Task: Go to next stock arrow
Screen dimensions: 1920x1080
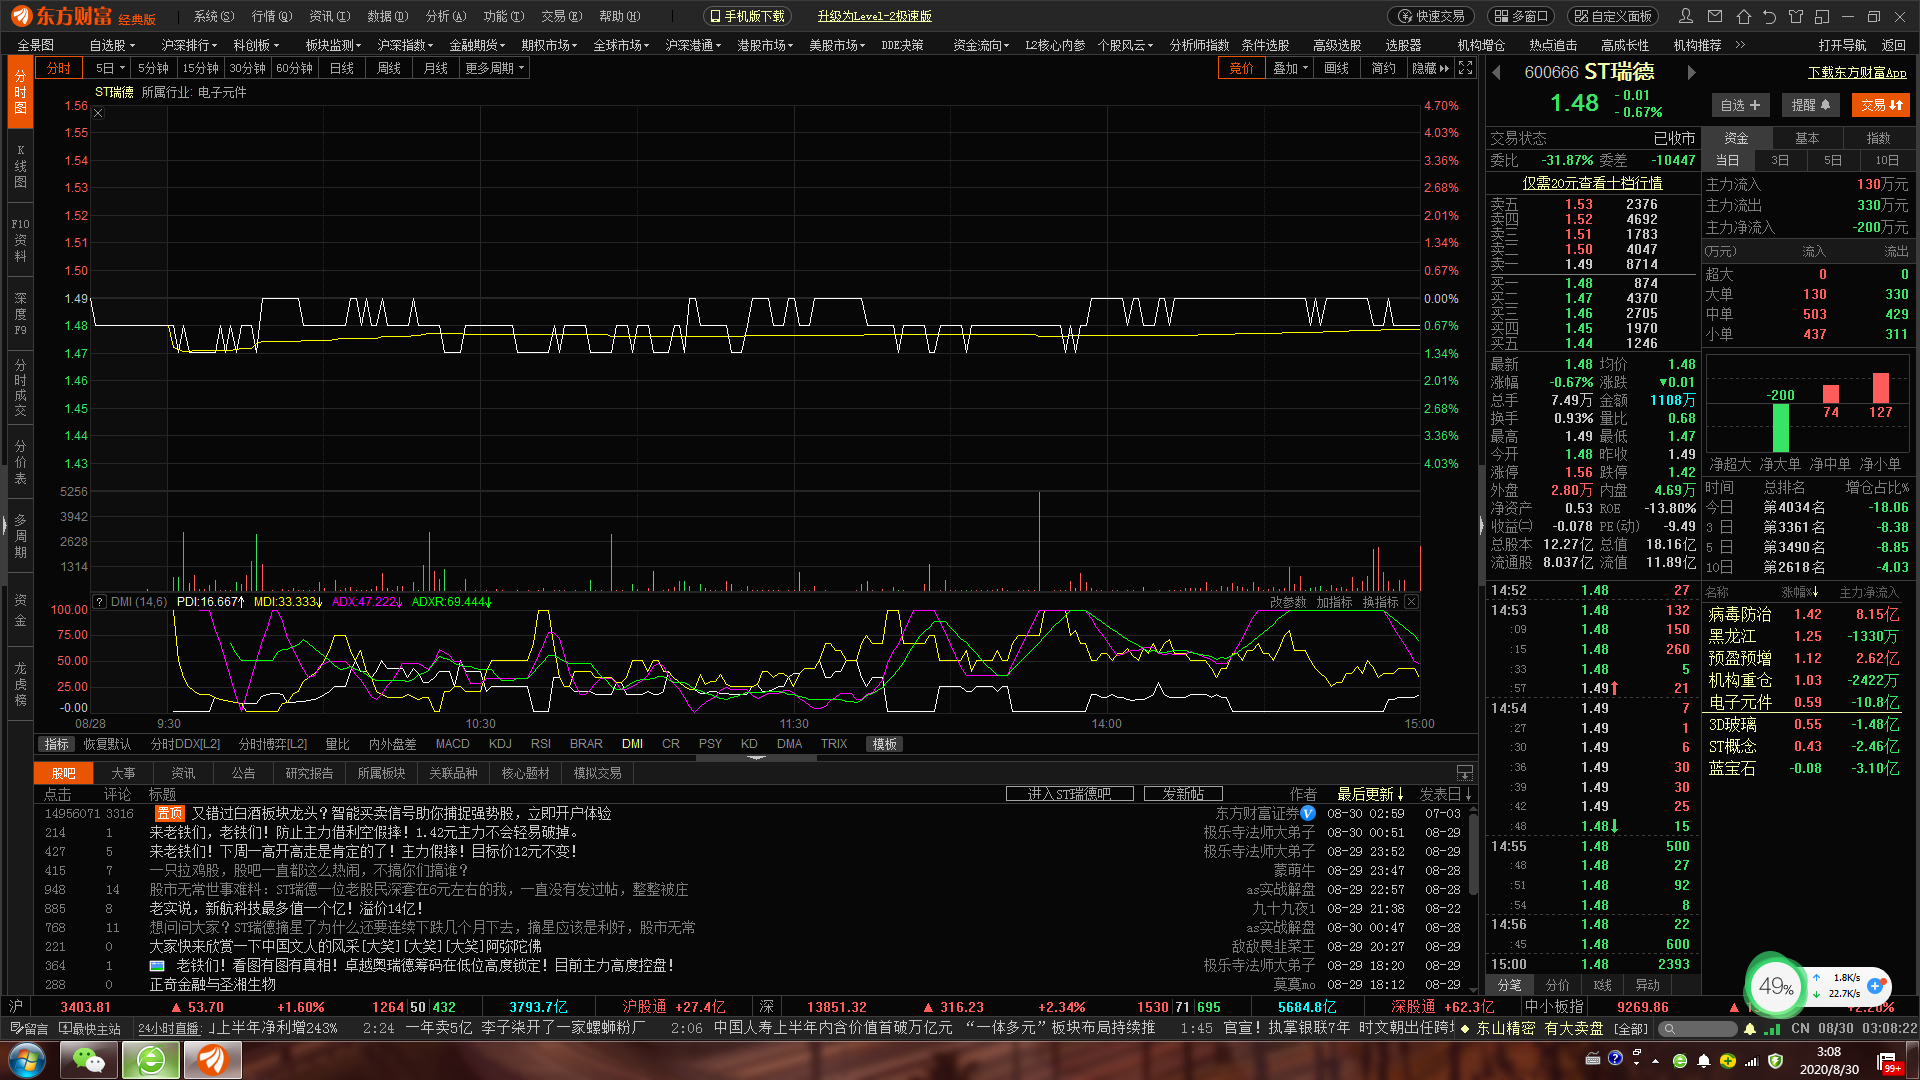Action: pos(1691,72)
